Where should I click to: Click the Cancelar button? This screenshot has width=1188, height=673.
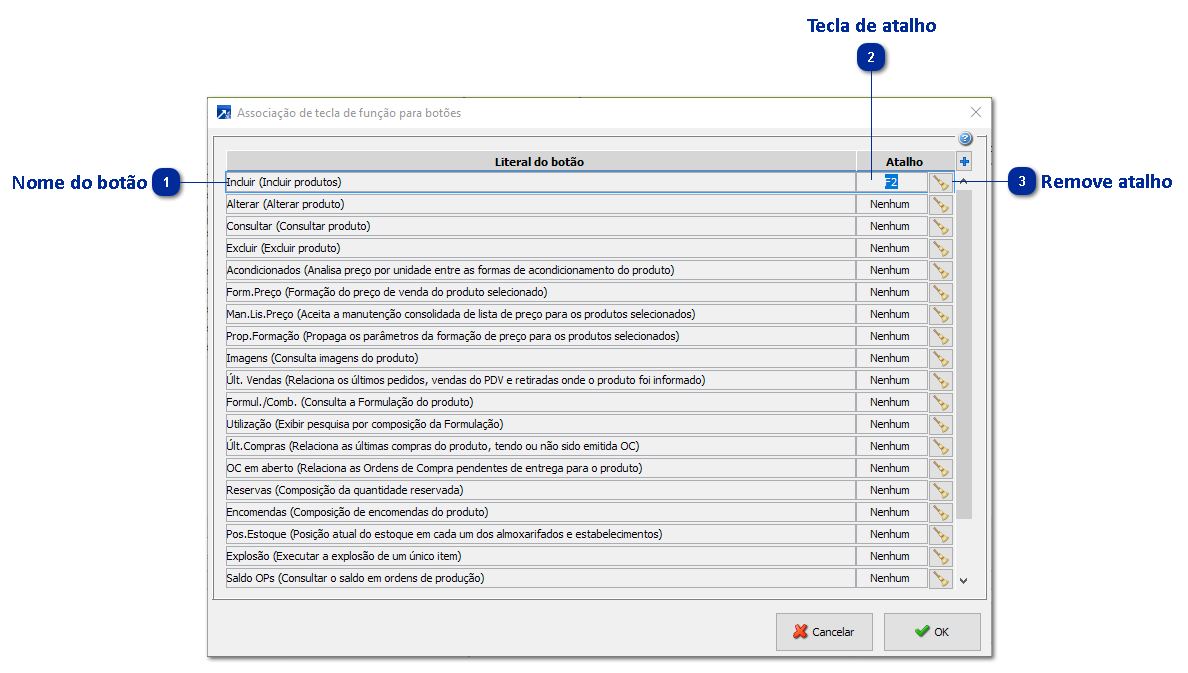(824, 632)
